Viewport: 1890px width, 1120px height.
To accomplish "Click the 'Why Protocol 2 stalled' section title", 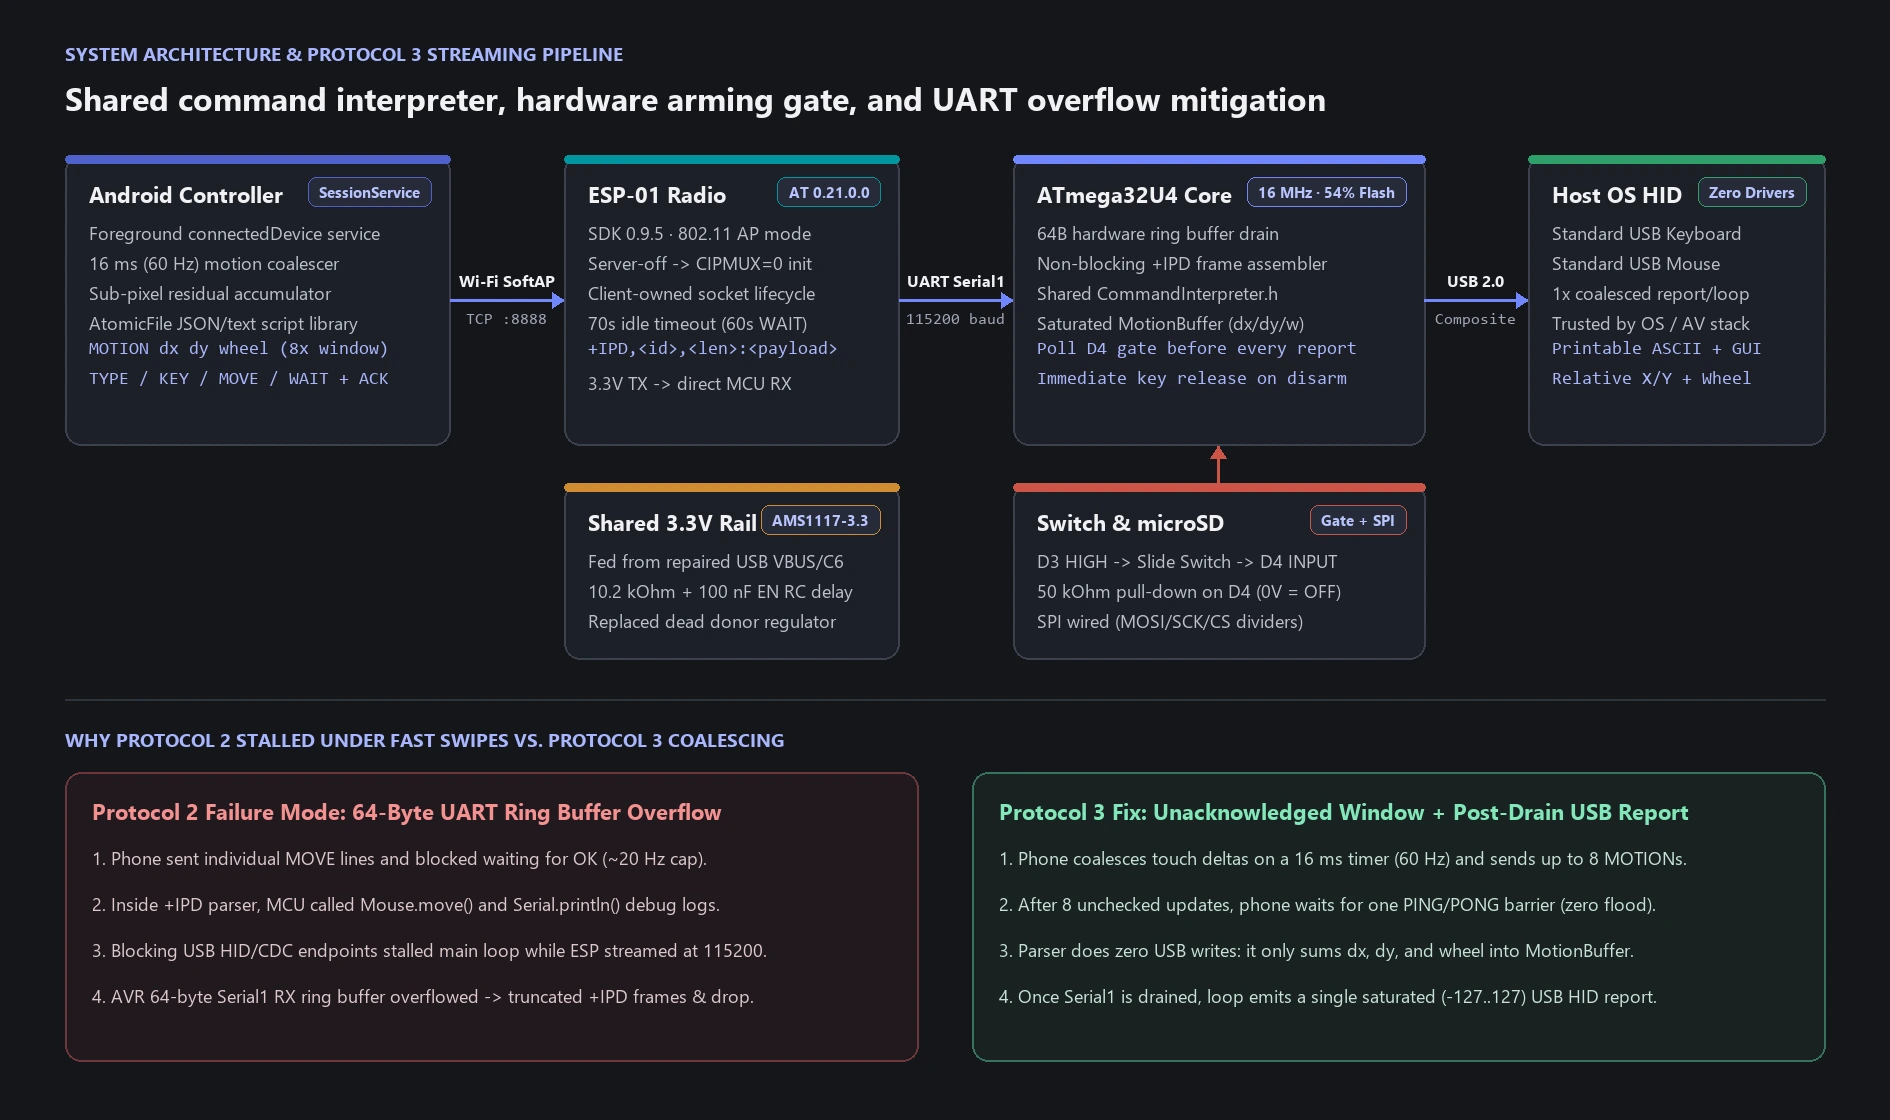I will [x=424, y=741].
